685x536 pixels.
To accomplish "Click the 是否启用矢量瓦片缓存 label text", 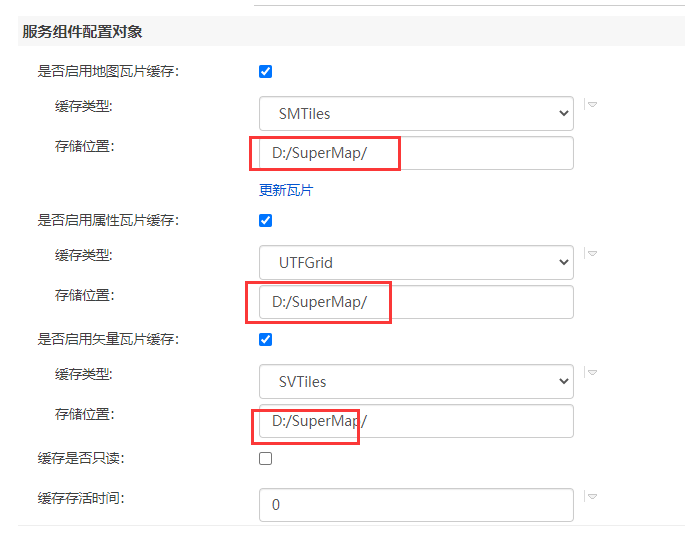I will pyautogui.click(x=108, y=339).
